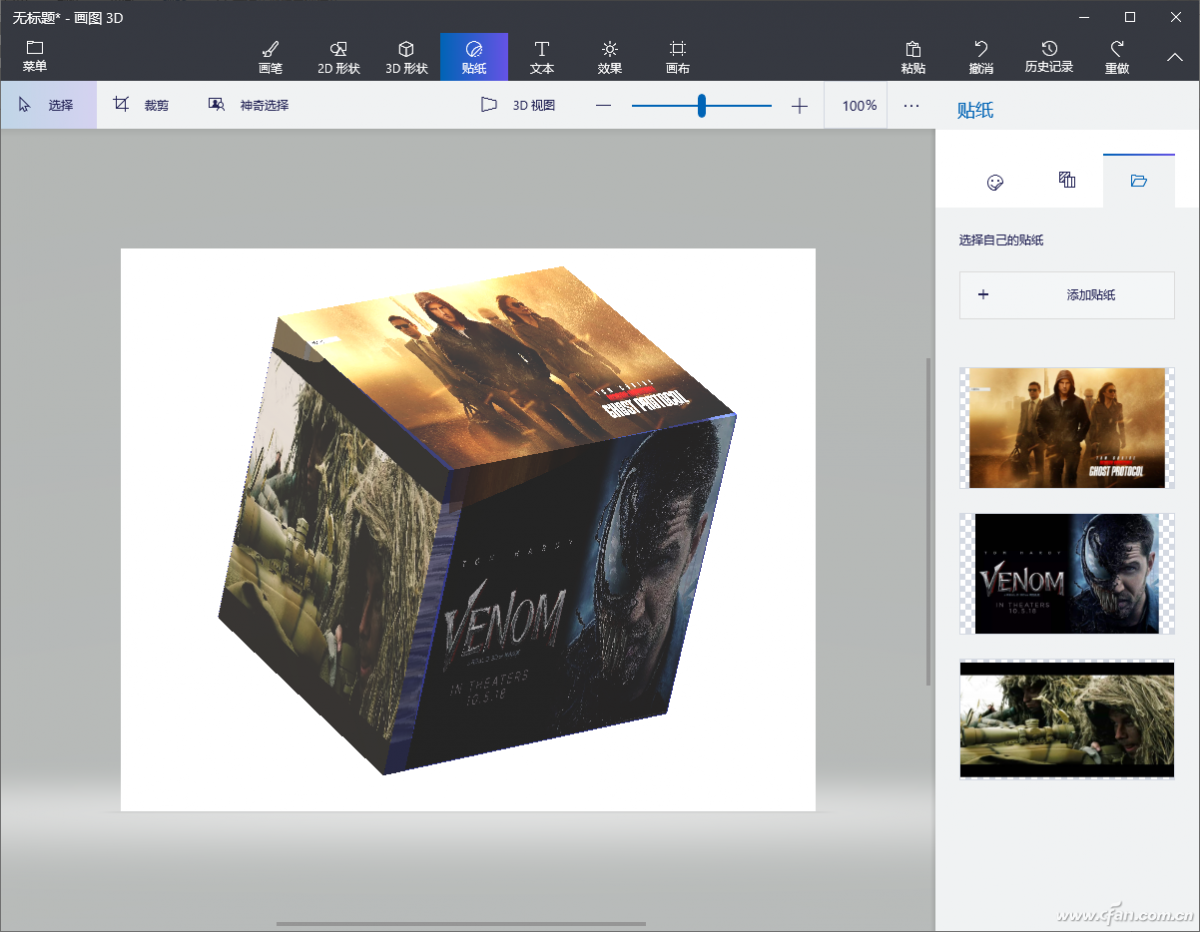Enable the 裁剪 crop tool
1200x932 pixels.
tap(141, 105)
